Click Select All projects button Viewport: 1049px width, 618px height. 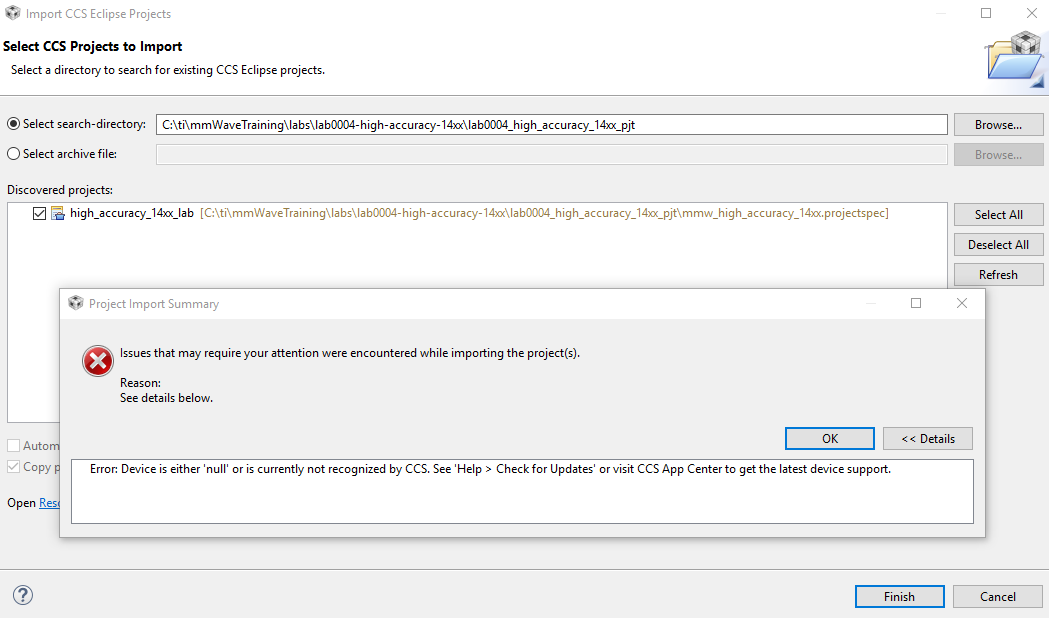[998, 214]
